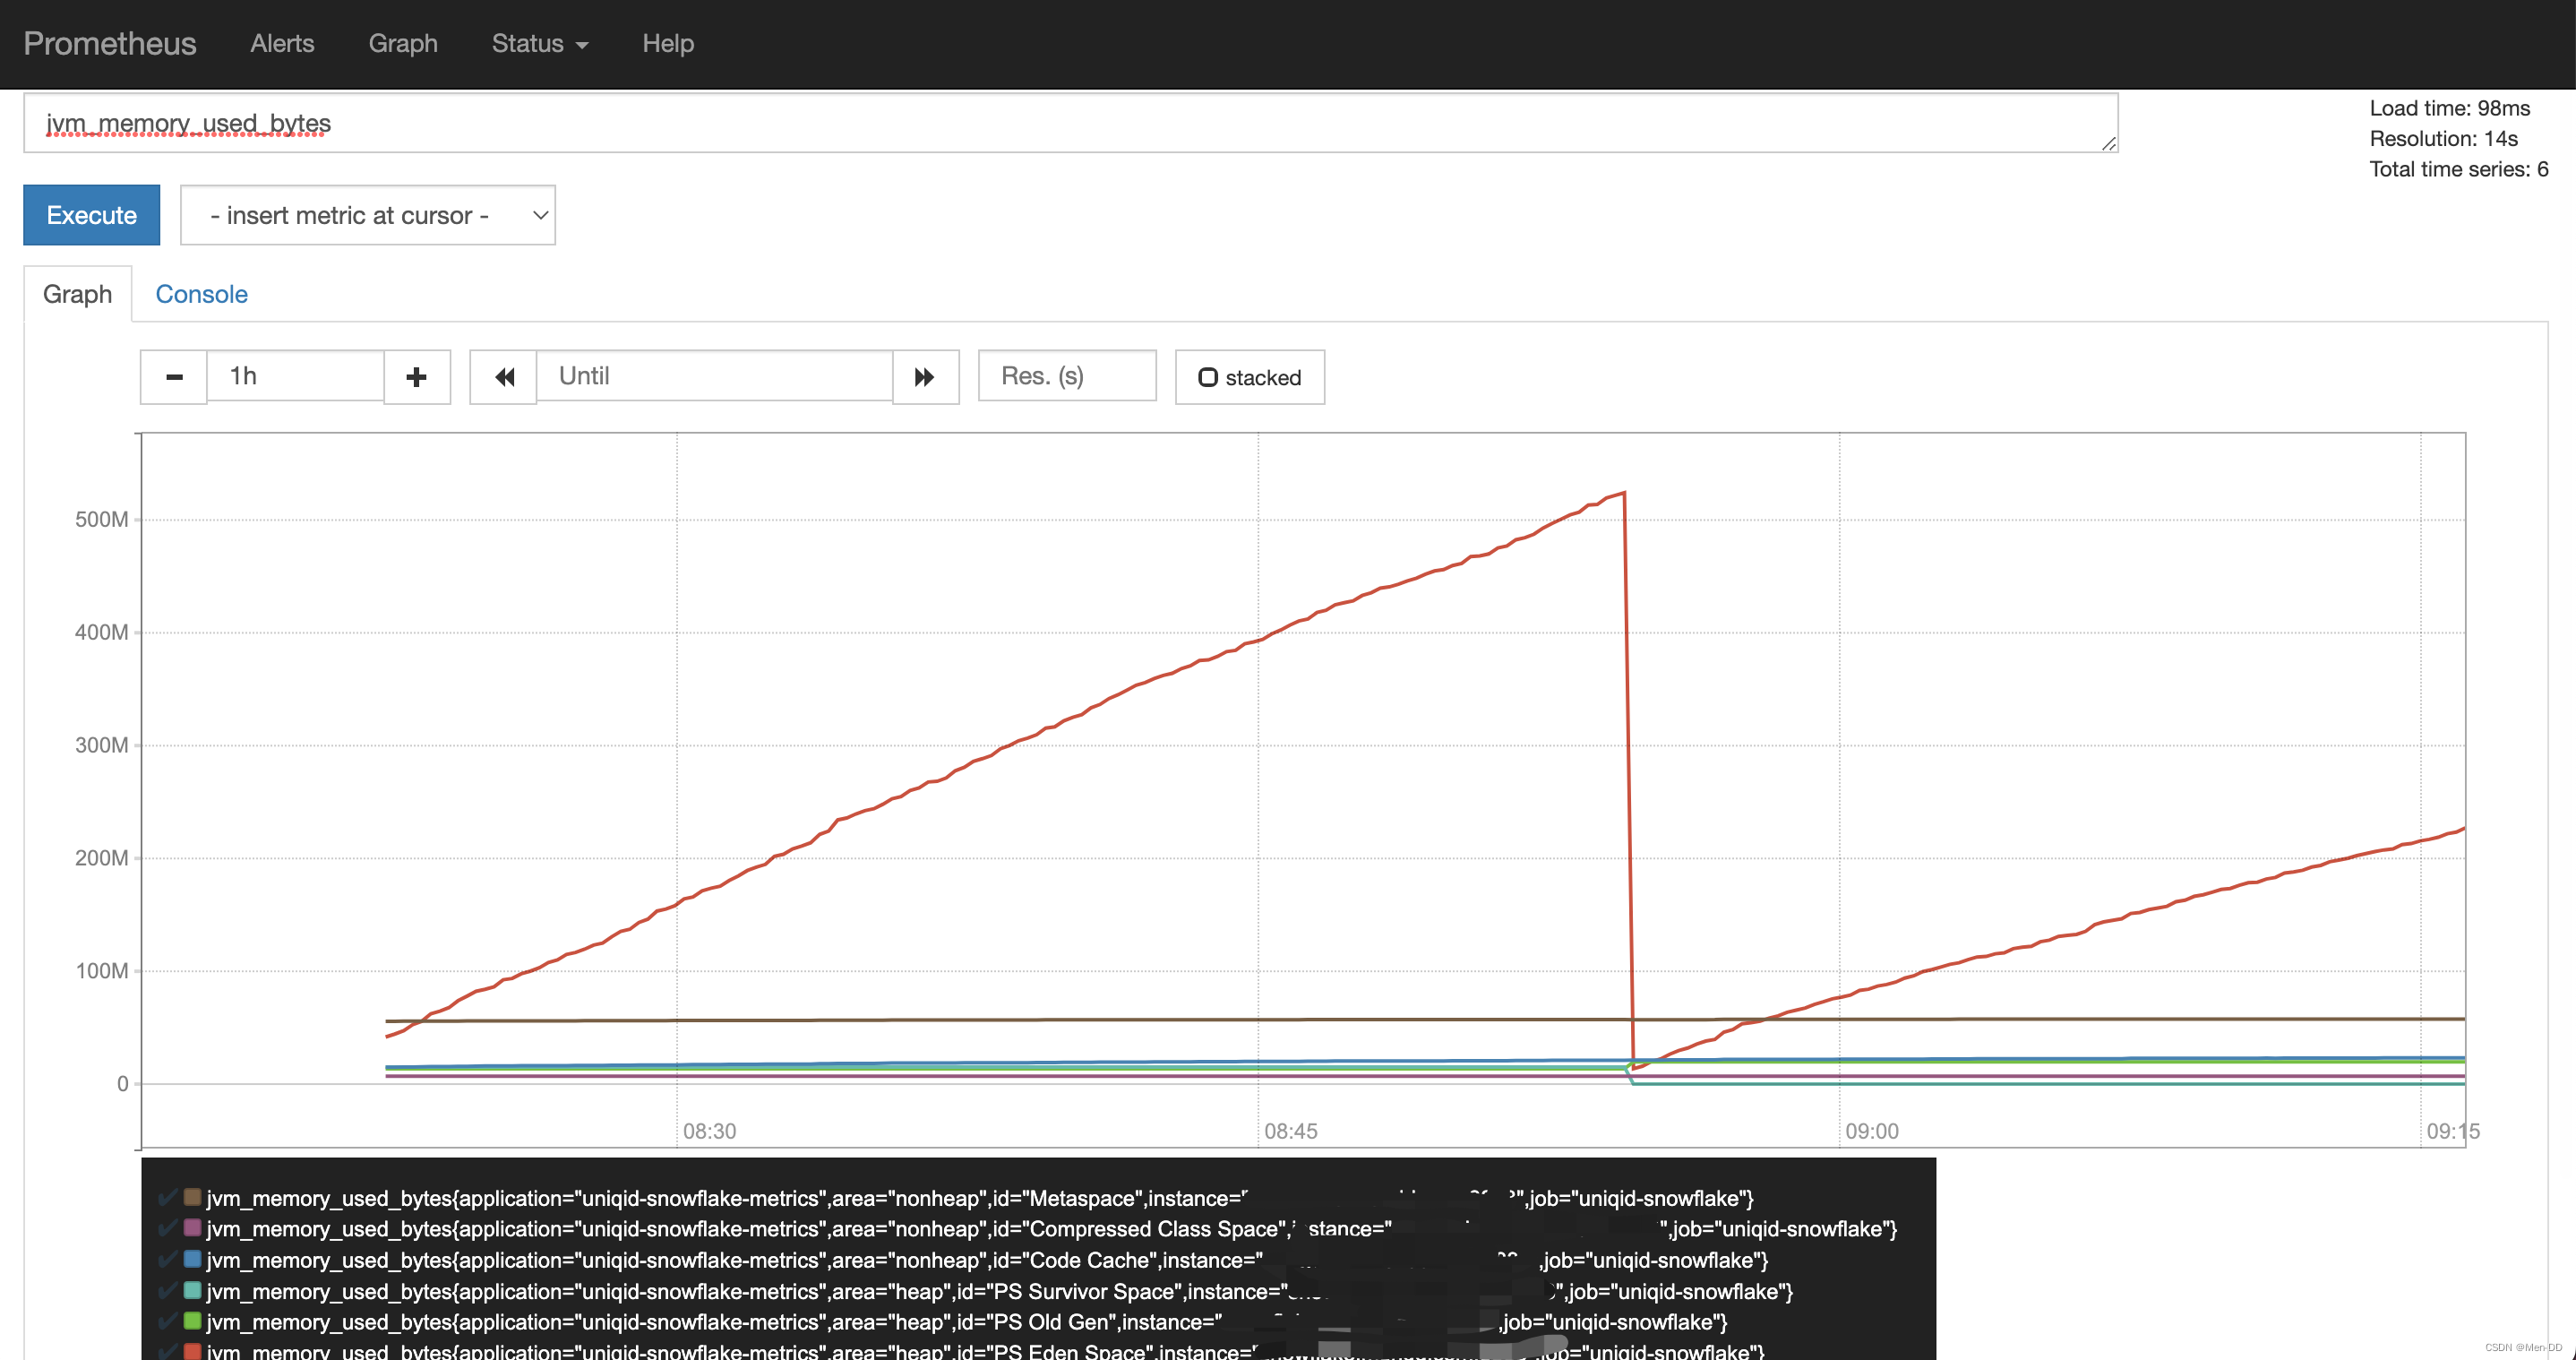Toggle the stacked graph checkbox
Screen dimensions: 2576x1360
tap(1208, 377)
